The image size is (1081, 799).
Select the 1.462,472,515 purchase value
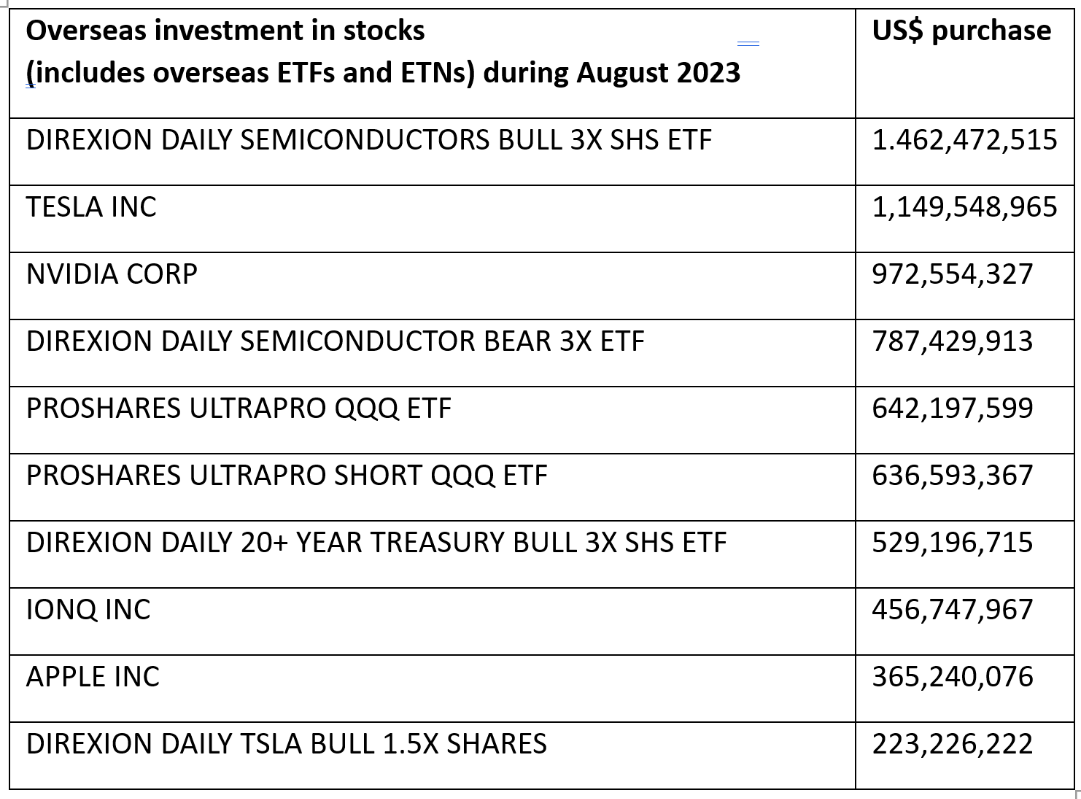pyautogui.click(x=964, y=140)
